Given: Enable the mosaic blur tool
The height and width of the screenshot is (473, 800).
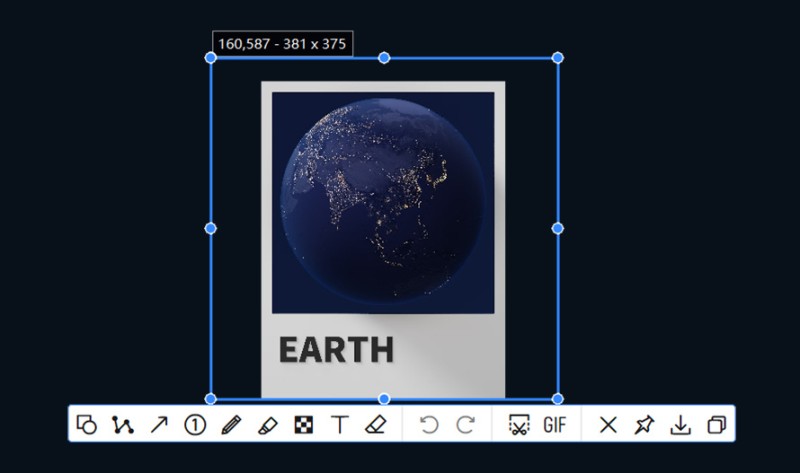Looking at the screenshot, I should click(303, 424).
